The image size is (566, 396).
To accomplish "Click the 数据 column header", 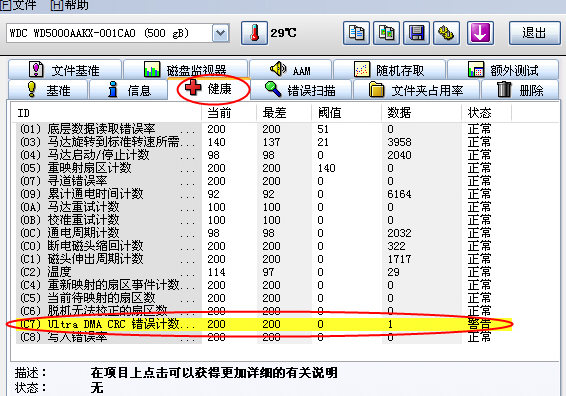I will 422,113.
